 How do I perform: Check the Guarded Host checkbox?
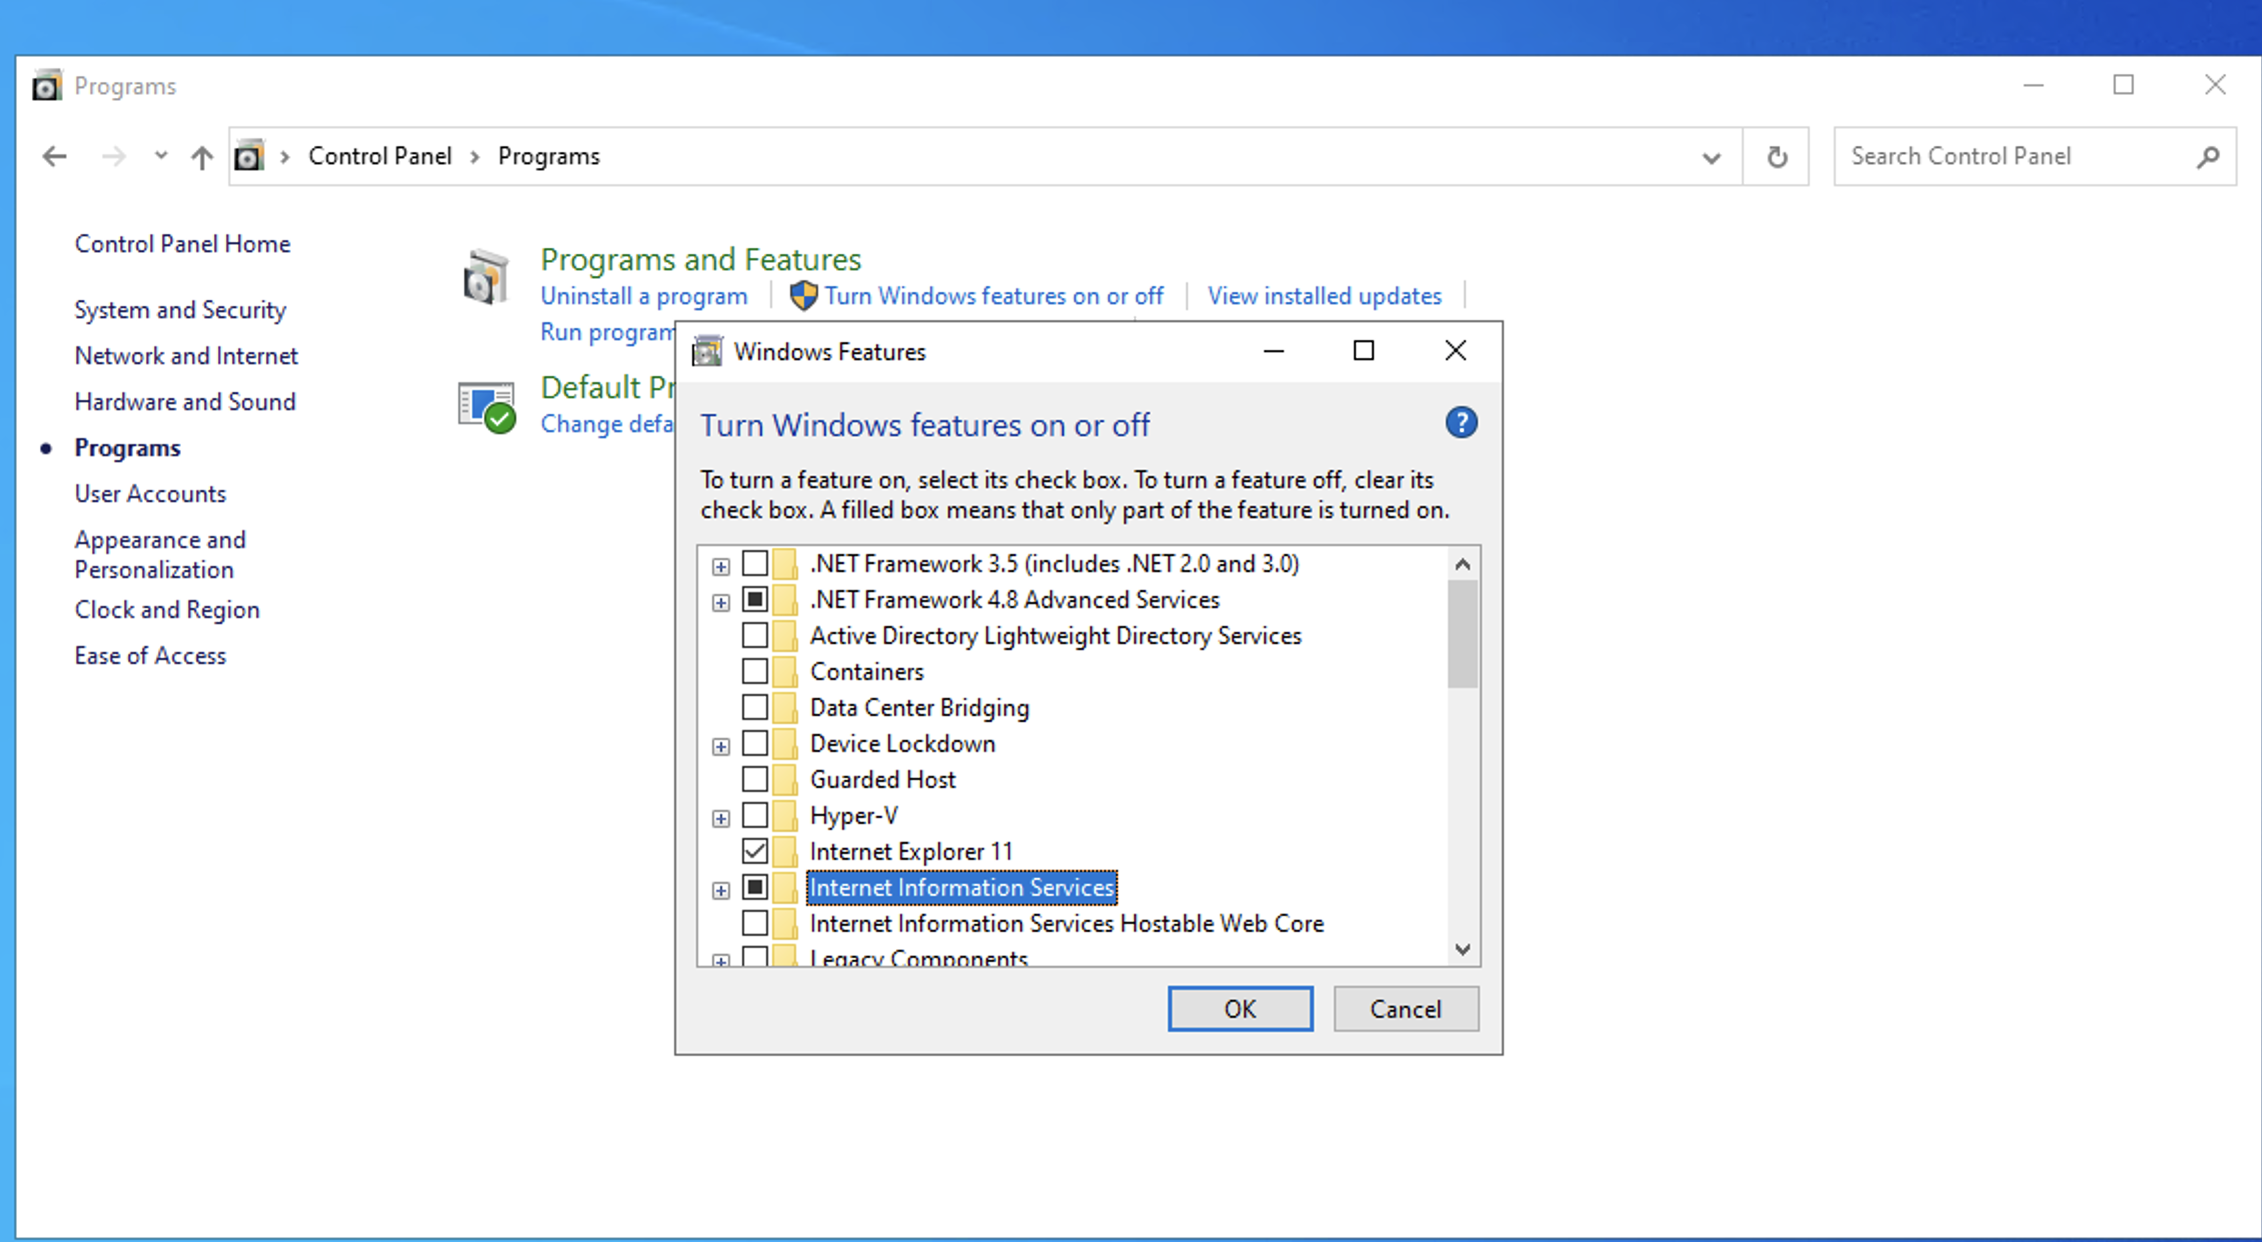click(755, 779)
